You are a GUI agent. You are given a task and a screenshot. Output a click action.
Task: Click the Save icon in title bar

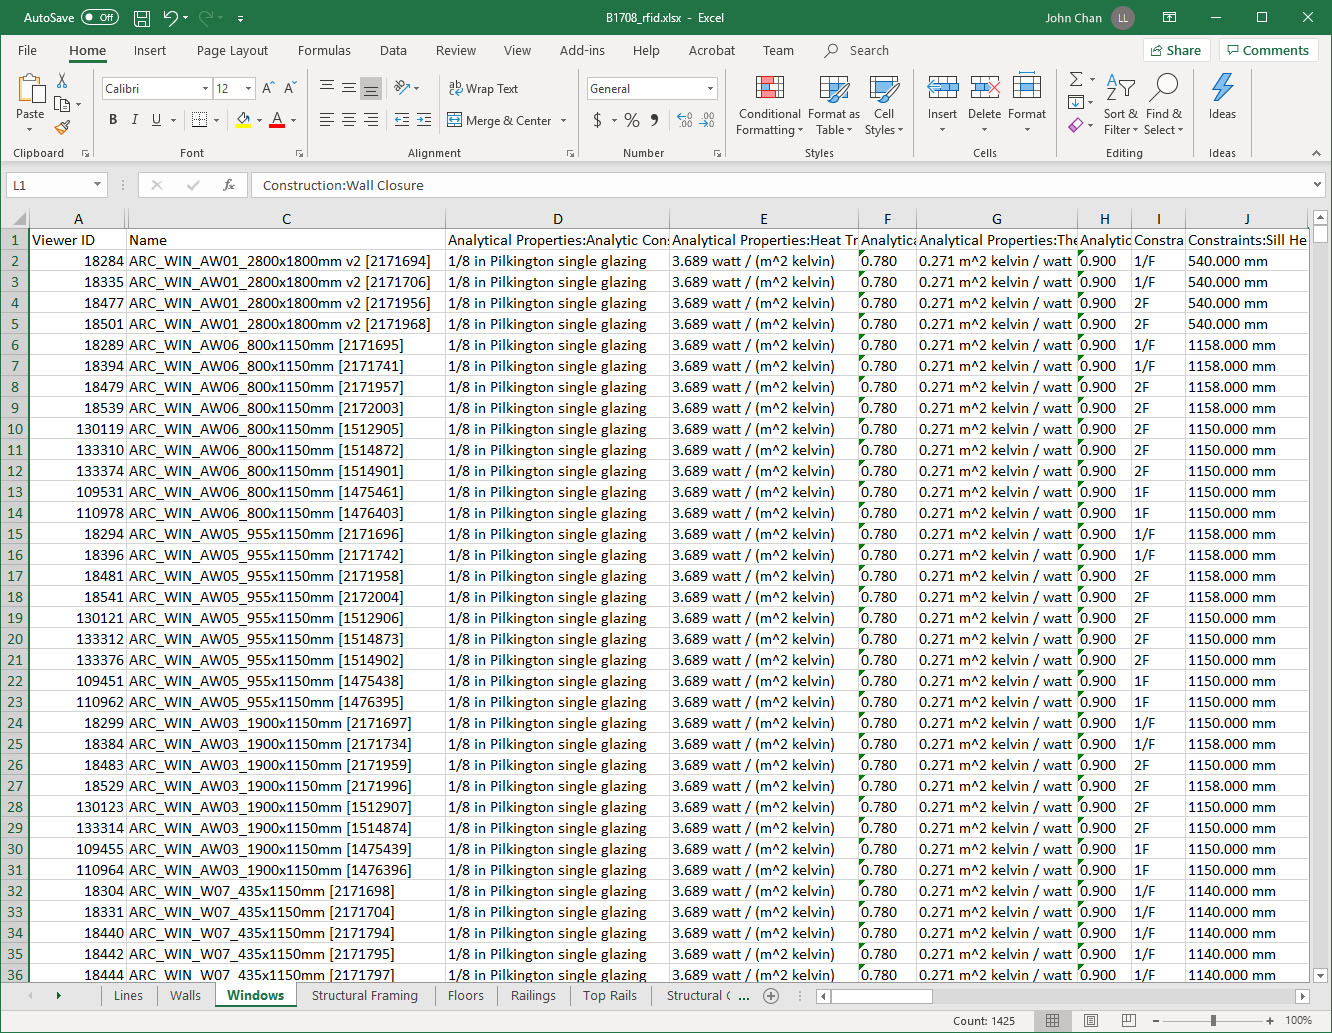pos(142,18)
